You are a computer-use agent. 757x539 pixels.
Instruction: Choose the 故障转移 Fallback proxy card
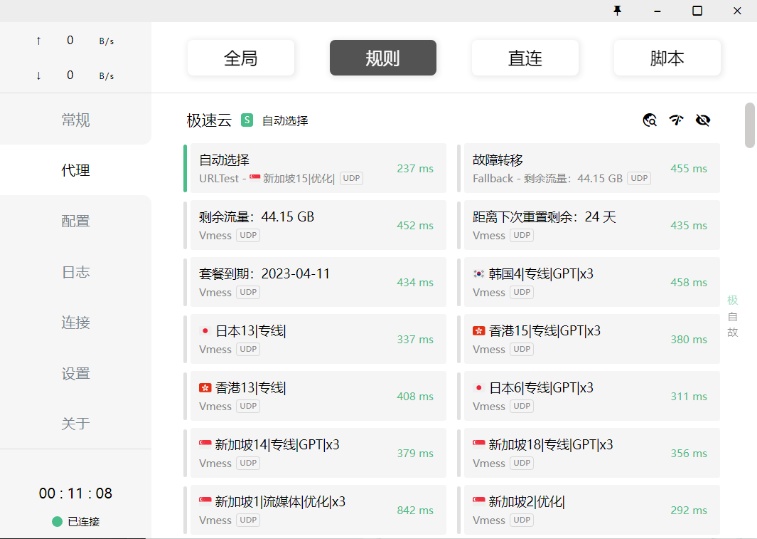click(589, 168)
